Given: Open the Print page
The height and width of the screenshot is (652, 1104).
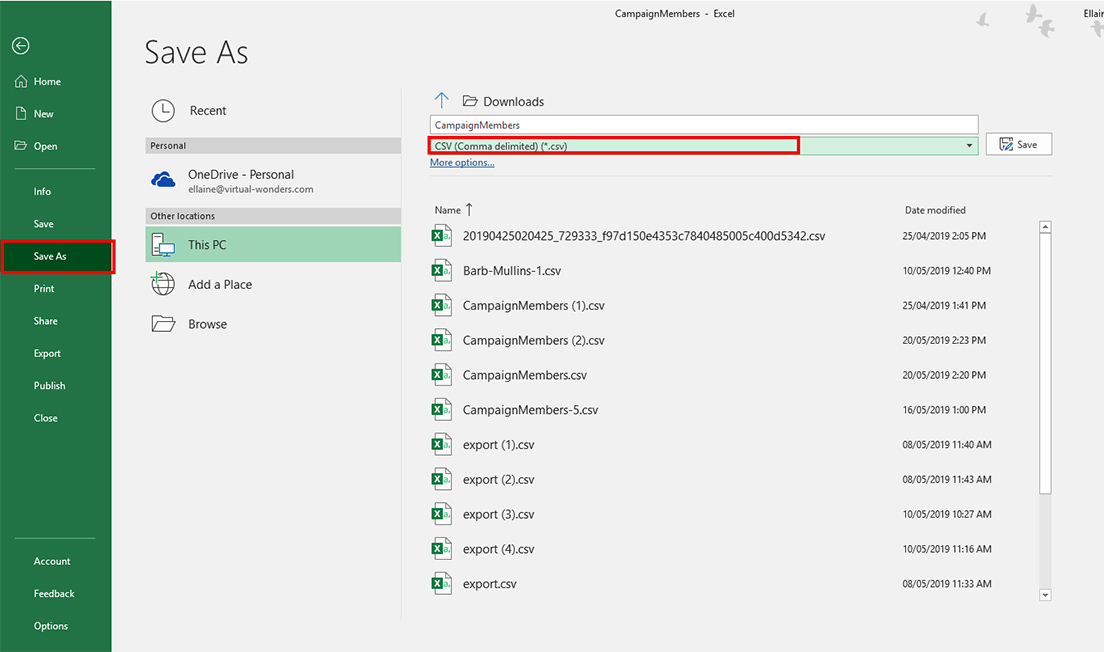Looking at the screenshot, I should [x=44, y=289].
